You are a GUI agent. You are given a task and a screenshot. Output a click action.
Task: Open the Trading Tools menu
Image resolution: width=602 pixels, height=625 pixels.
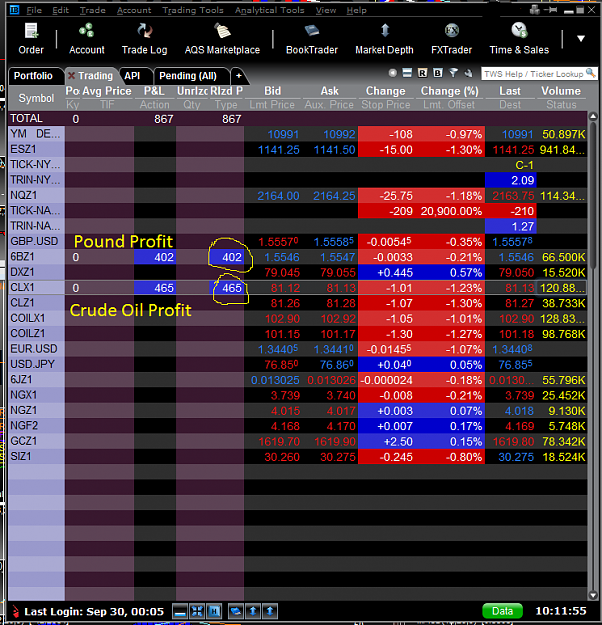point(193,10)
